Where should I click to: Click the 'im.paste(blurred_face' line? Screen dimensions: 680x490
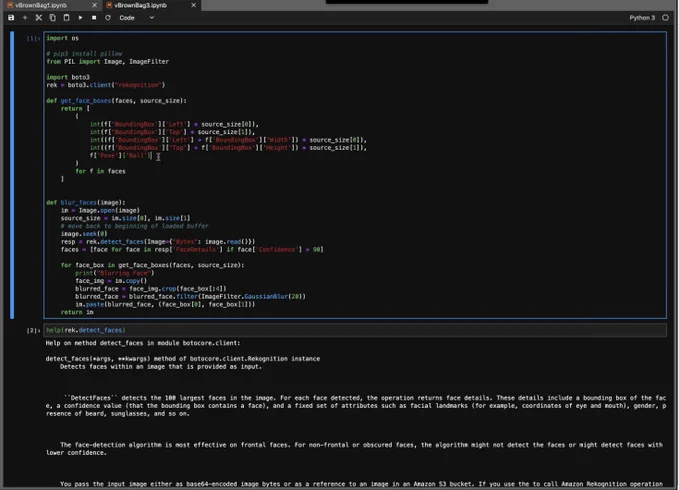[x=165, y=304]
